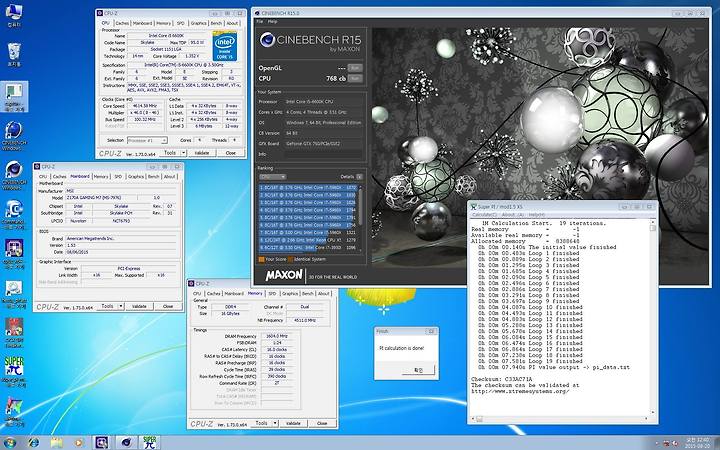This screenshot has height=450, width=720.
Task: Click the Cinebench sphere logo
Action: 267,40
